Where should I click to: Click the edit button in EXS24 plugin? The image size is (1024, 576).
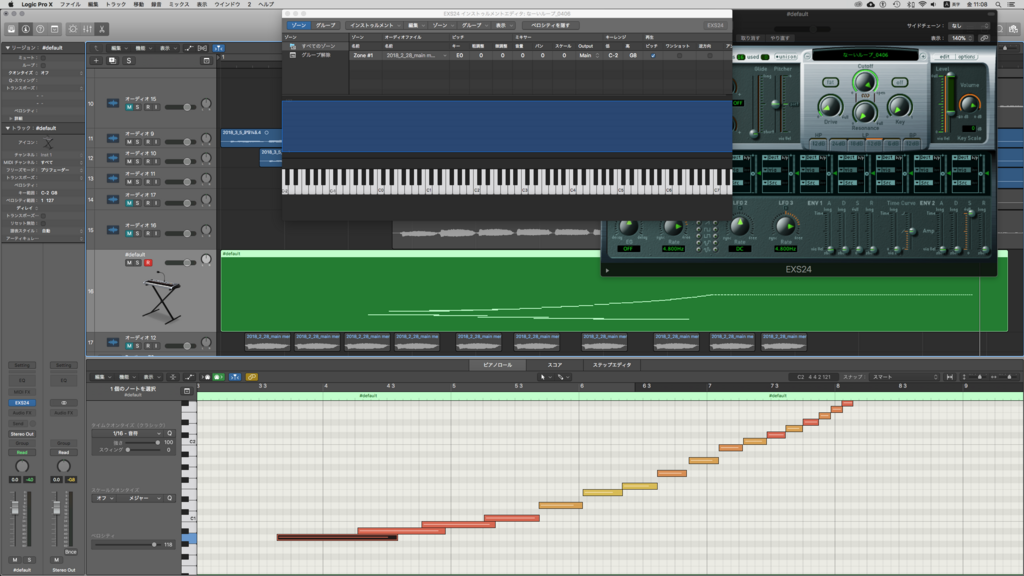point(944,57)
